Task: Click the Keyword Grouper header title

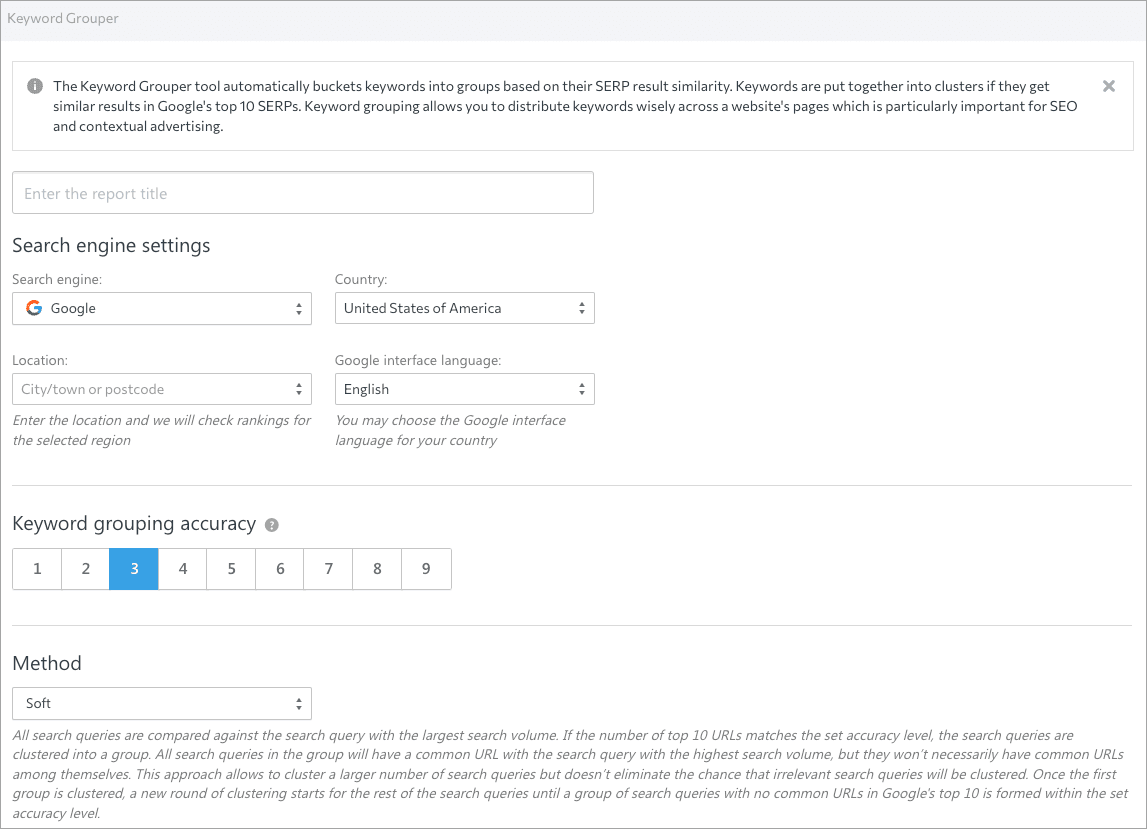Action: point(63,18)
